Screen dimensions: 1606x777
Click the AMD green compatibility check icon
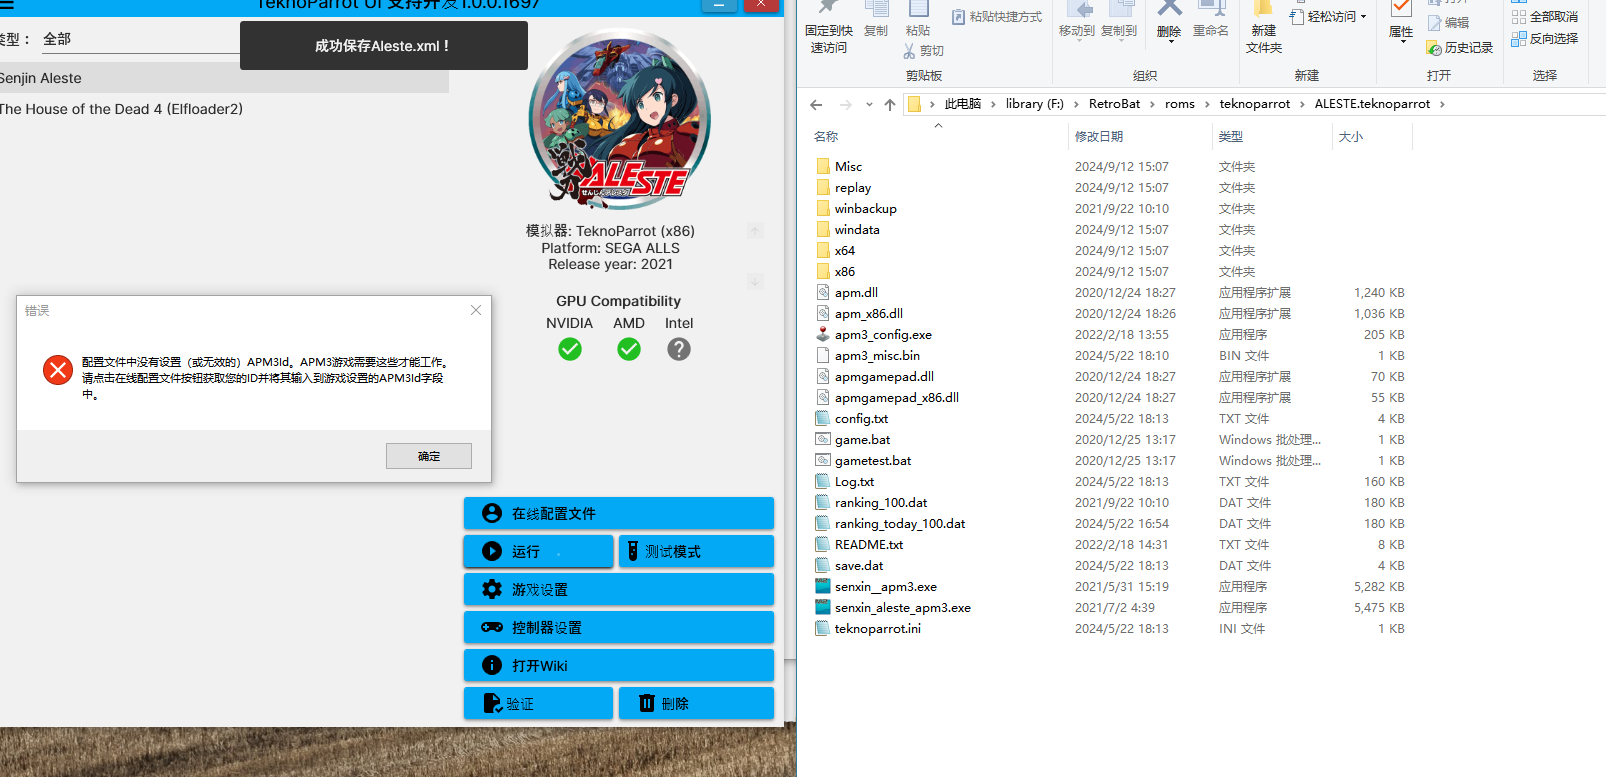point(629,349)
